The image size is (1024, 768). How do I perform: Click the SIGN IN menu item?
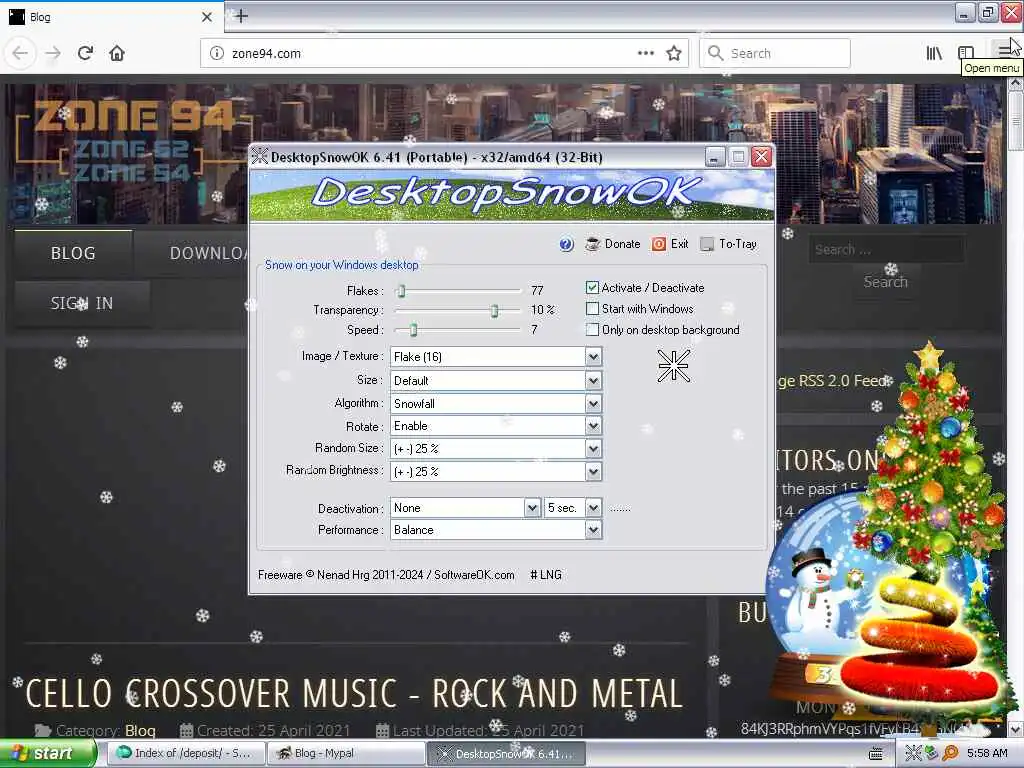(82, 303)
